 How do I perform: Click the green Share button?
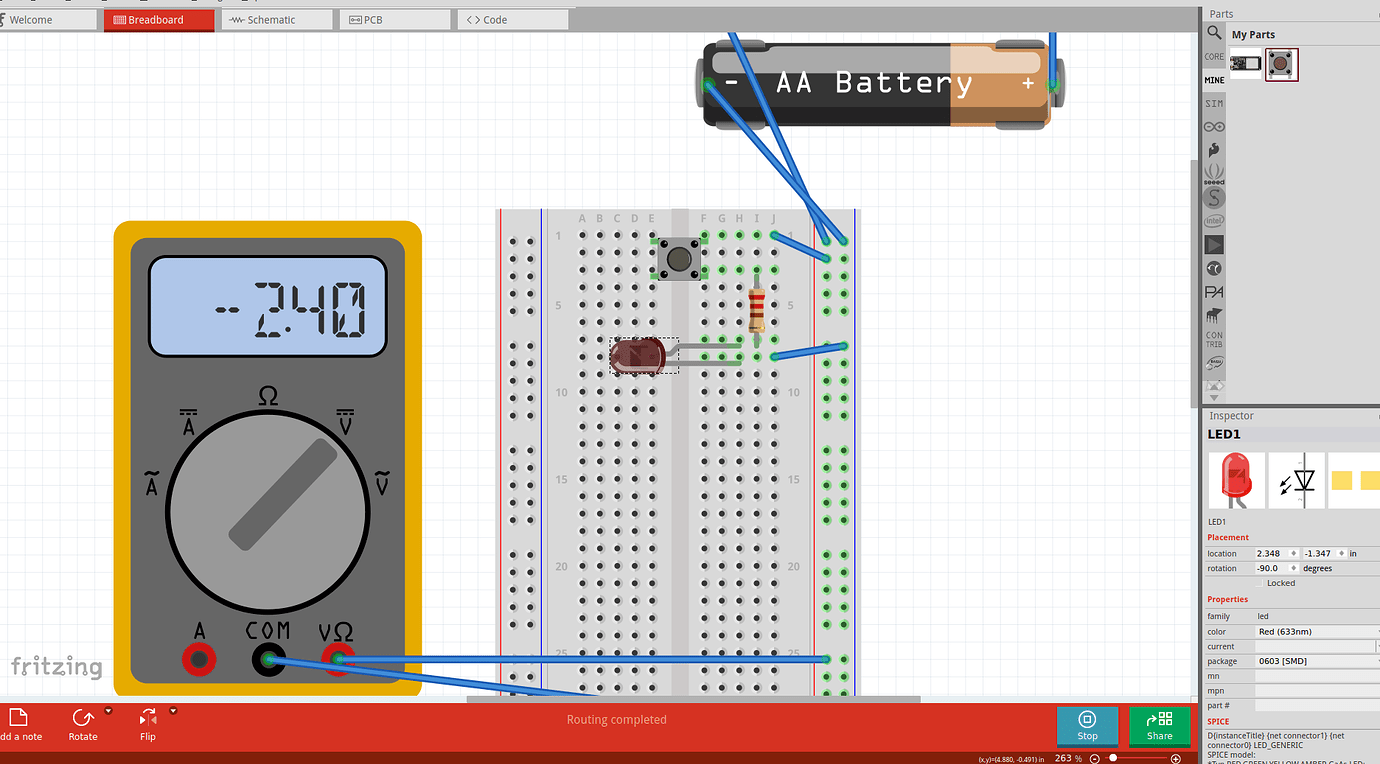click(1160, 725)
